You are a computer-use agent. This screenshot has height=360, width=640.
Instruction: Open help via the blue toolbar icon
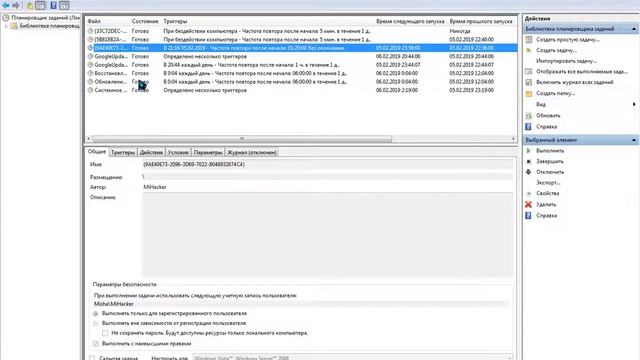[x=53, y=5]
